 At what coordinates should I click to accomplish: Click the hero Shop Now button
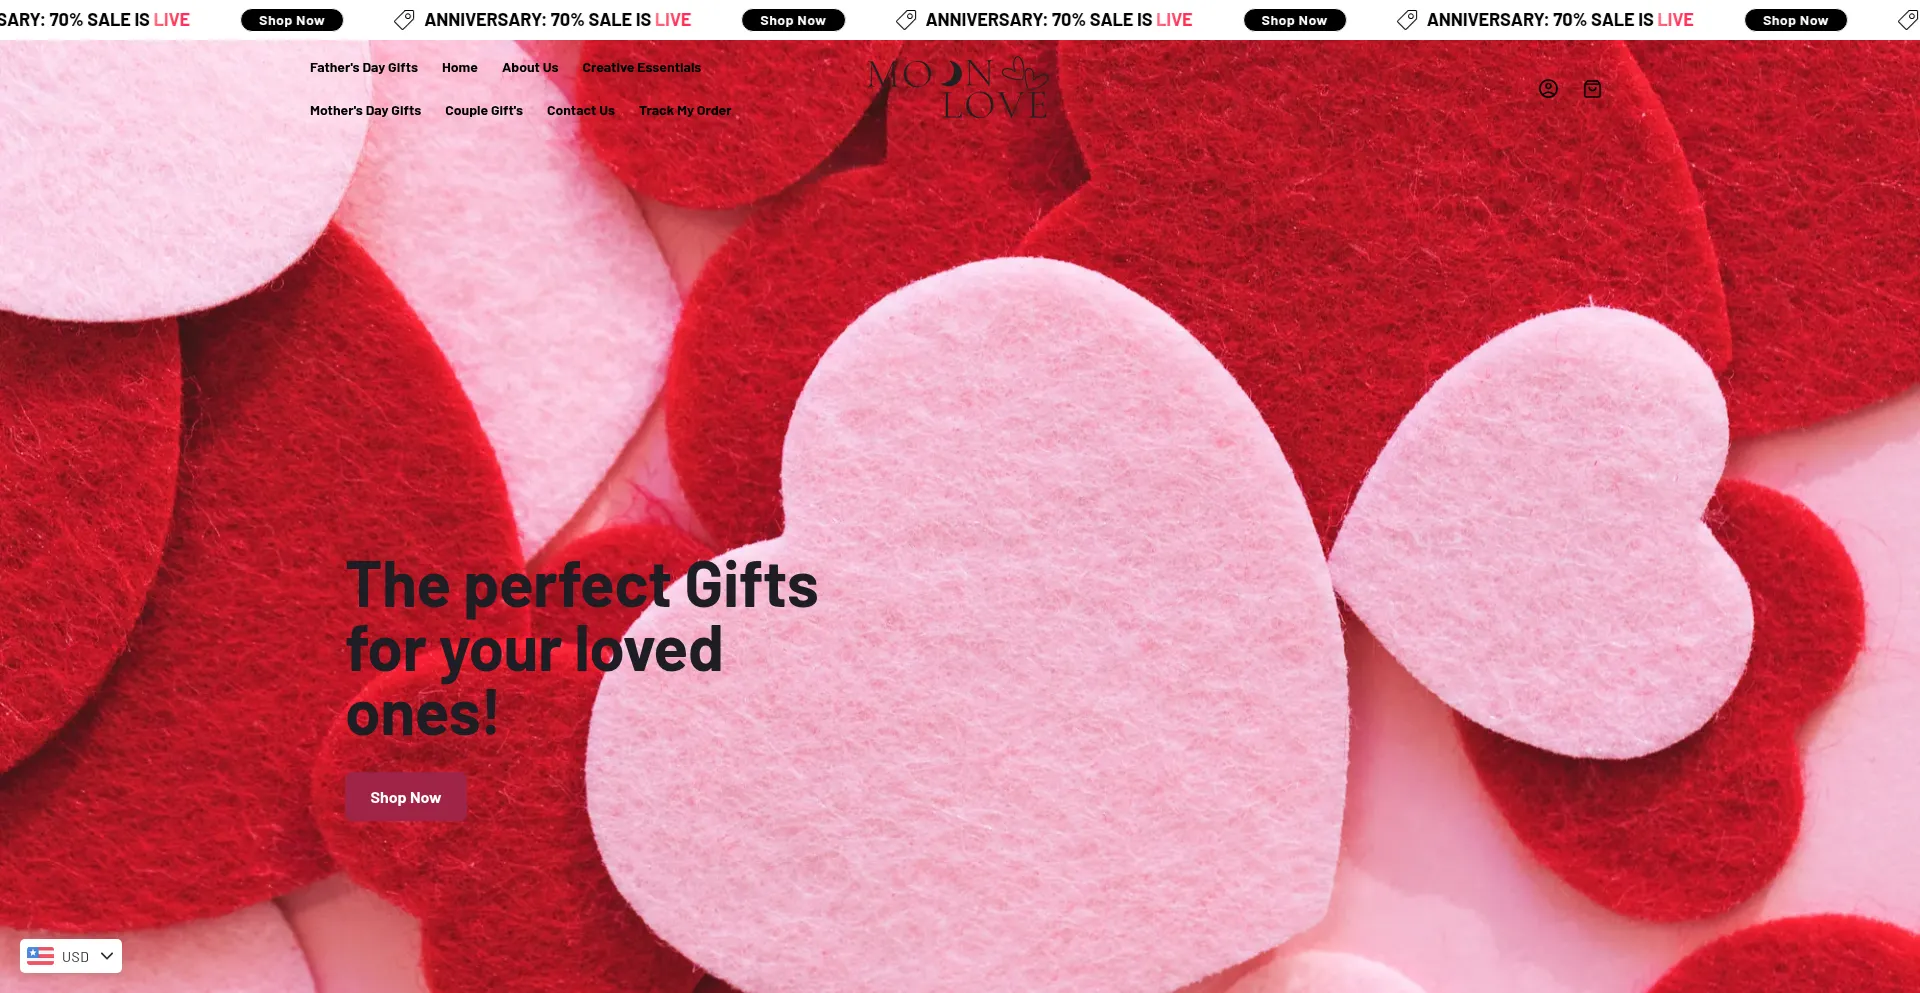click(x=405, y=797)
